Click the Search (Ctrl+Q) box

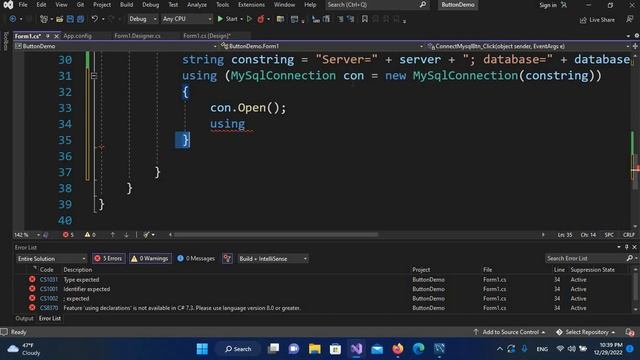point(377,5)
